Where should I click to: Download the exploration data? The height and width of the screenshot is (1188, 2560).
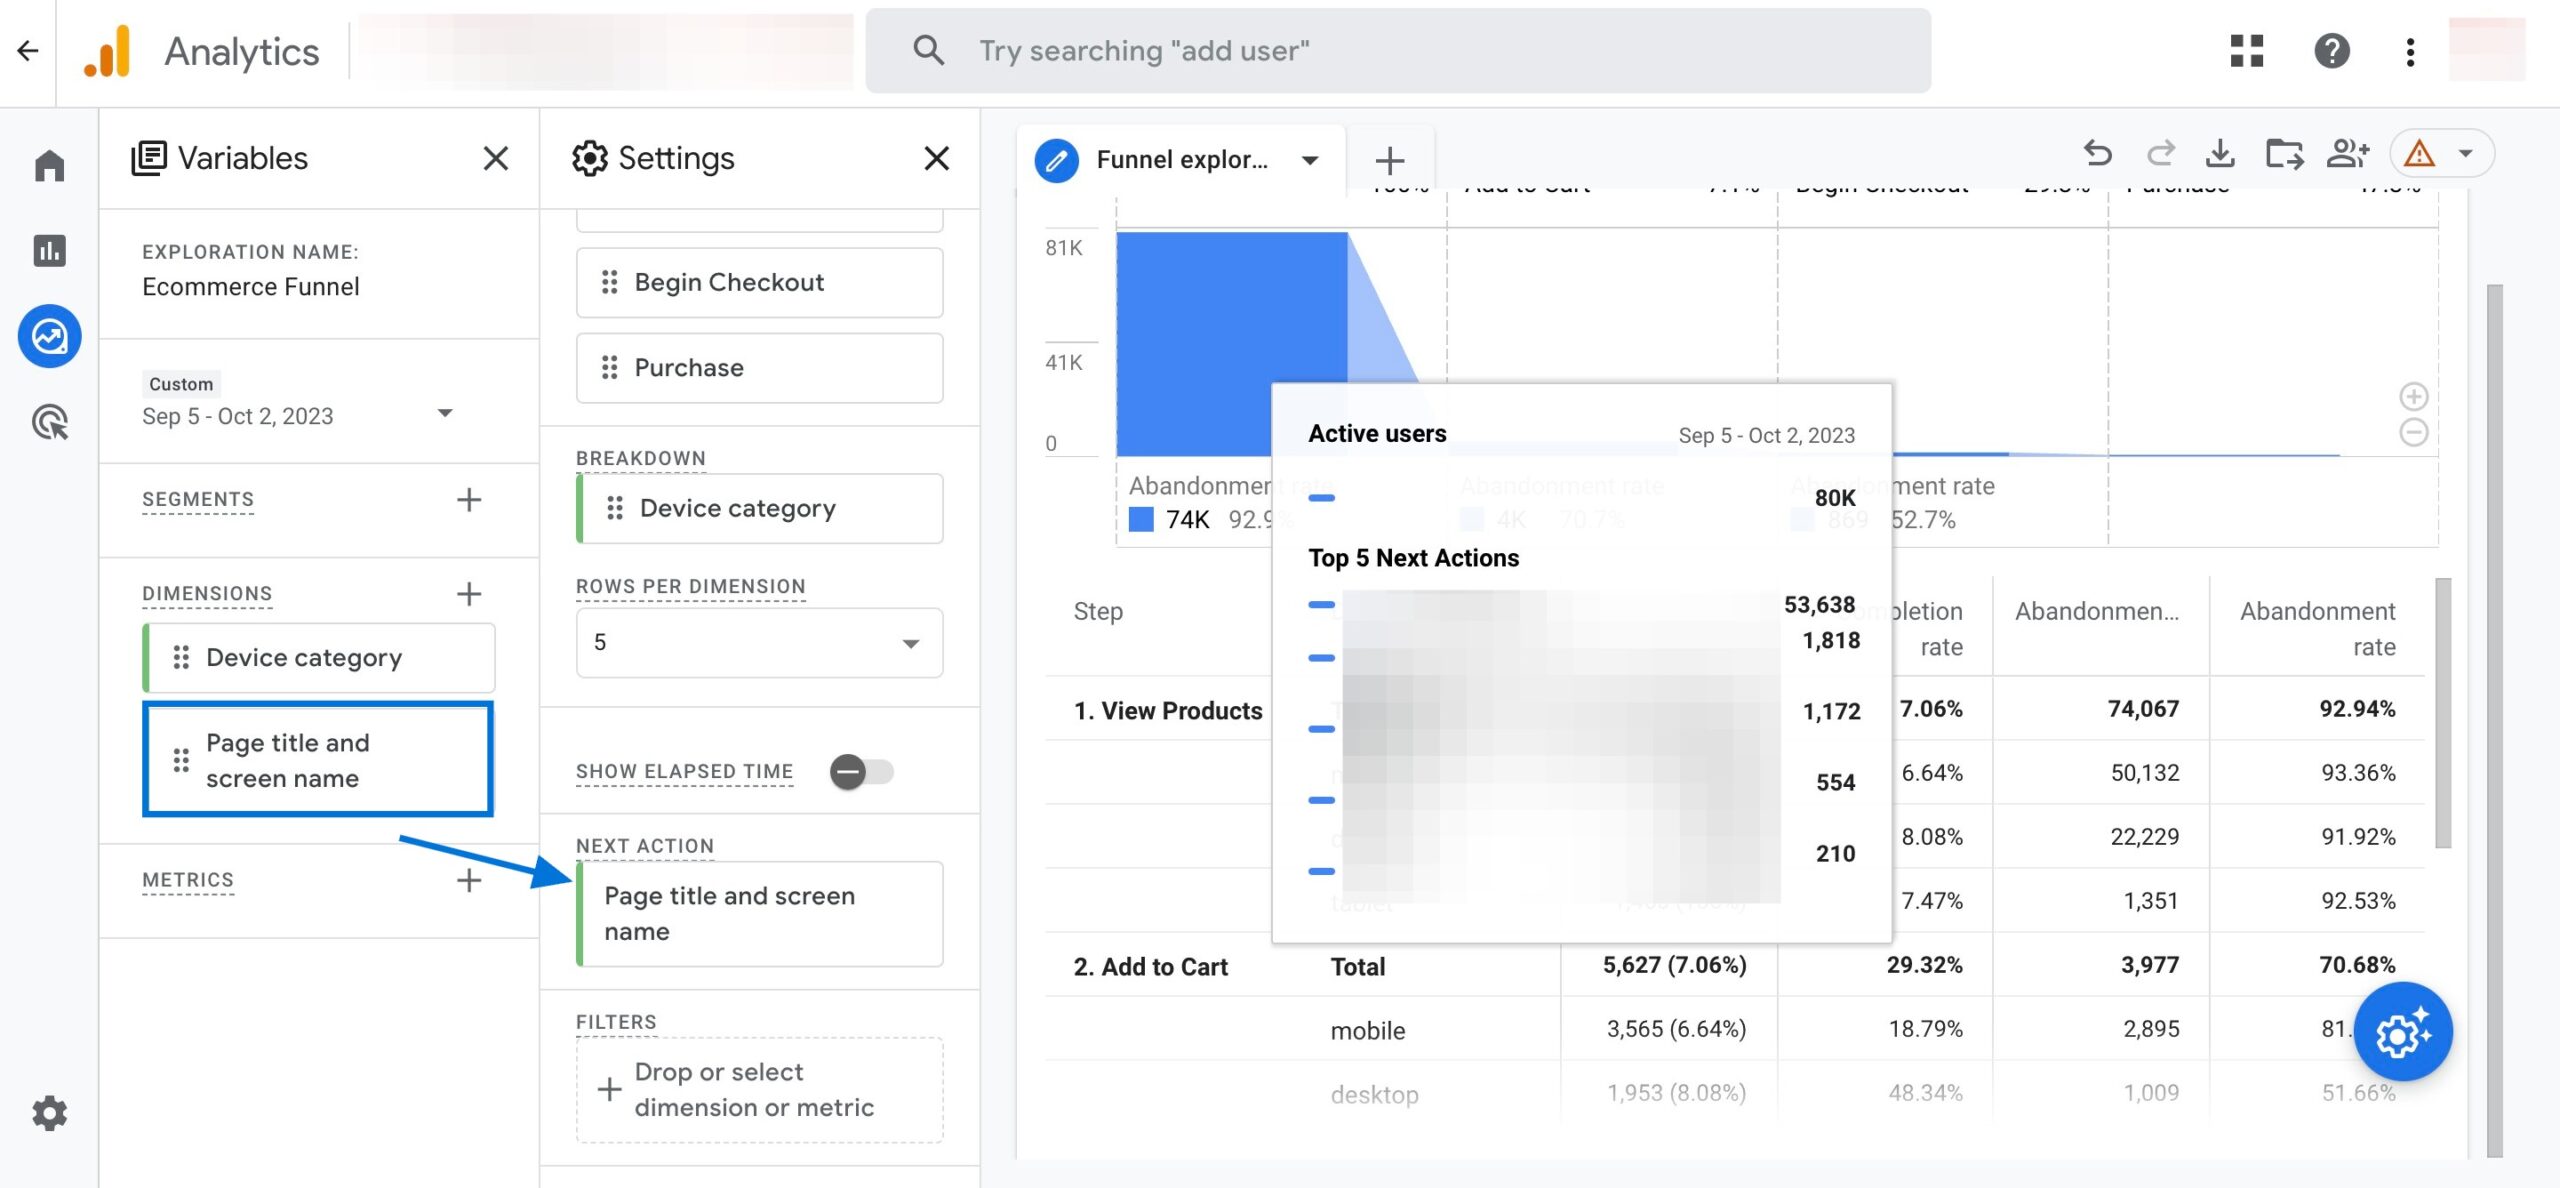pyautogui.click(x=2220, y=154)
